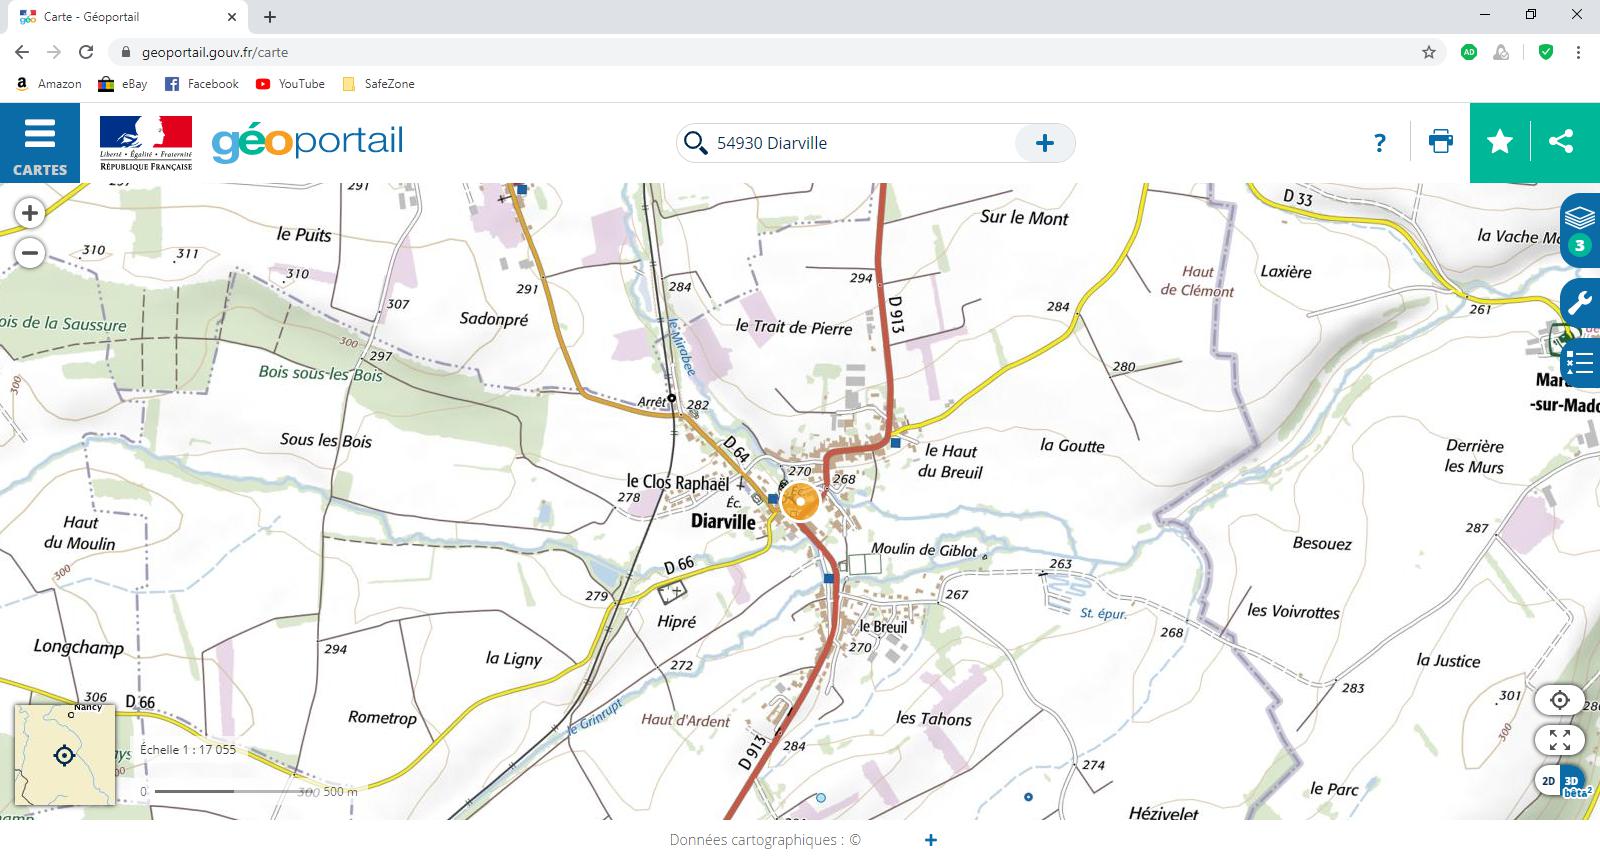Click the le Clos Raphaël map label
The image size is (1600, 860).
678,482
